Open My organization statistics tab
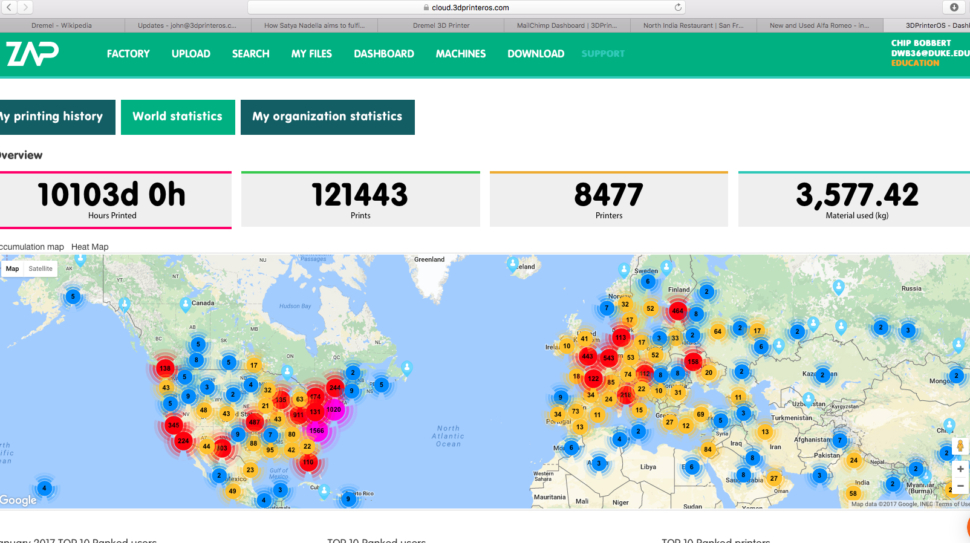970x543 pixels. [x=327, y=117]
